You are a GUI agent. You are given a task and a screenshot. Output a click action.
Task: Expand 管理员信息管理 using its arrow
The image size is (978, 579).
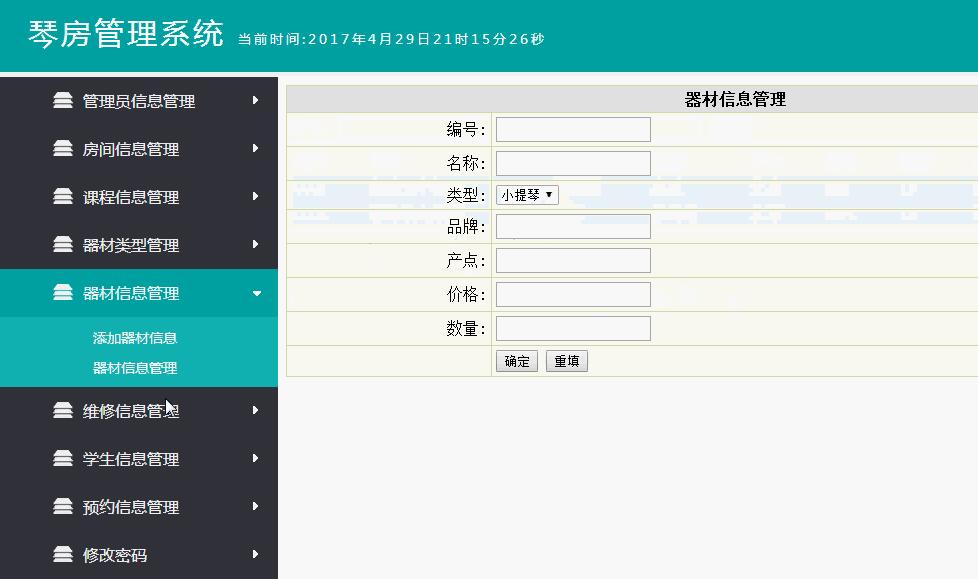(x=256, y=100)
